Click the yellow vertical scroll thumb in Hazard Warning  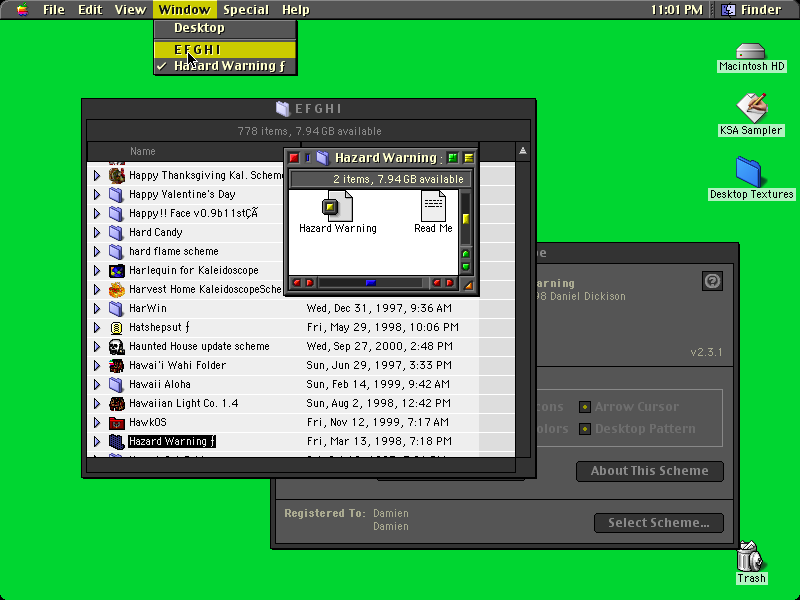(466, 219)
